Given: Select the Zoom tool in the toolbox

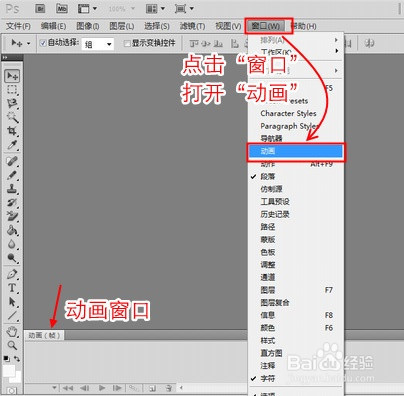Looking at the screenshot, I should [x=12, y=345].
